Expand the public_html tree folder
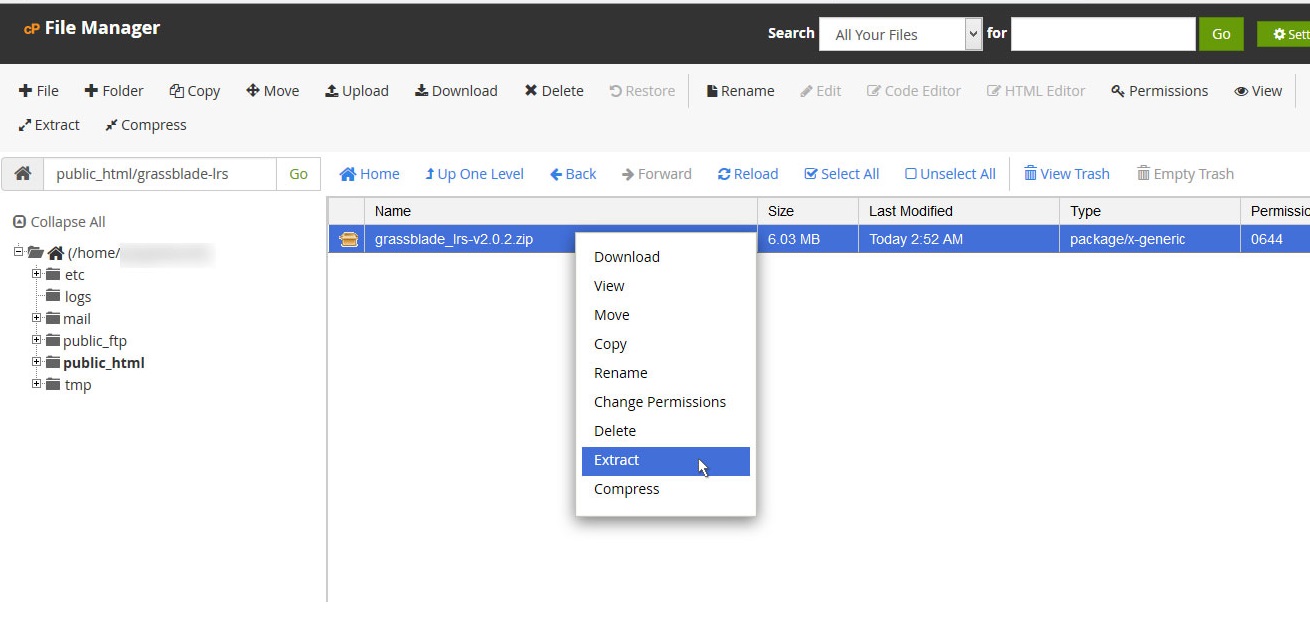Viewport: 1310px width, 620px height. (37, 363)
